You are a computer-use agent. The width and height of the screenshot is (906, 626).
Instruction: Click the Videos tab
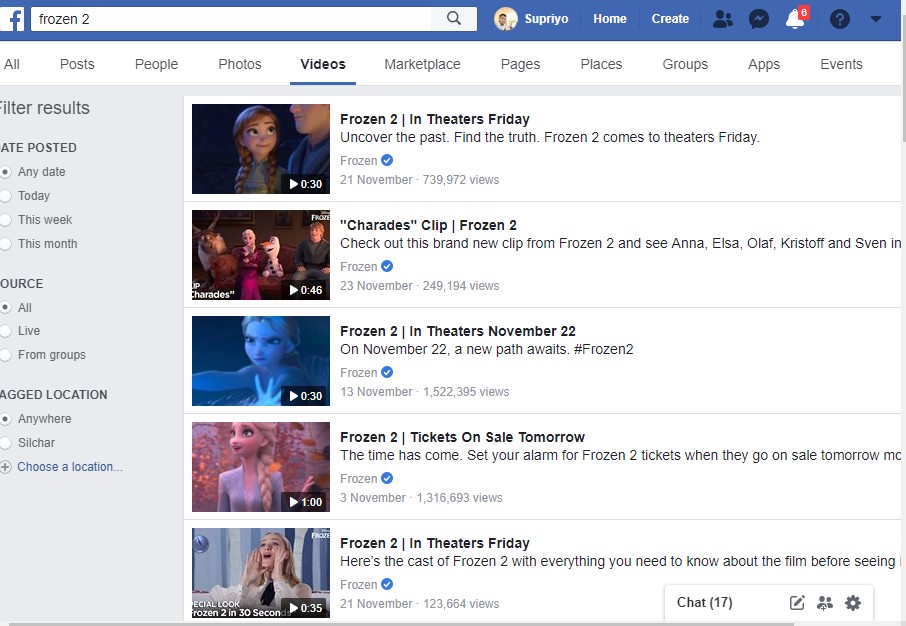coord(323,64)
